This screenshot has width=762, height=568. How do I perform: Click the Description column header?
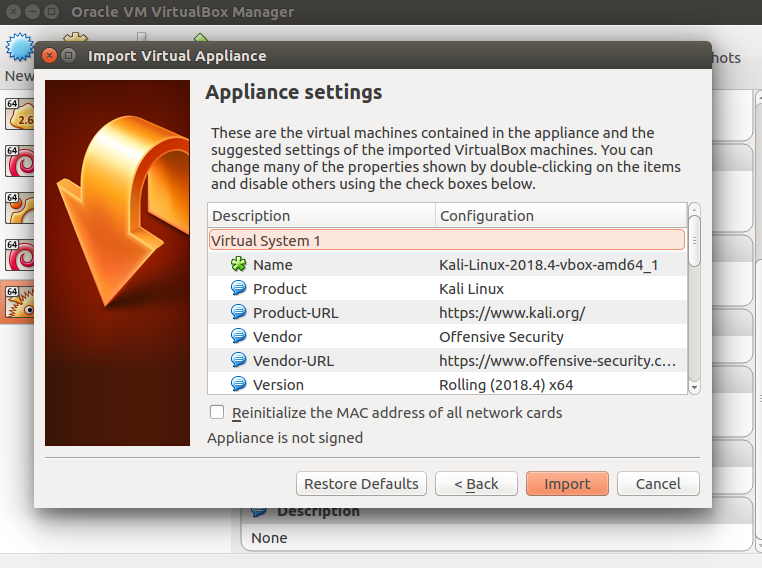[321, 215]
